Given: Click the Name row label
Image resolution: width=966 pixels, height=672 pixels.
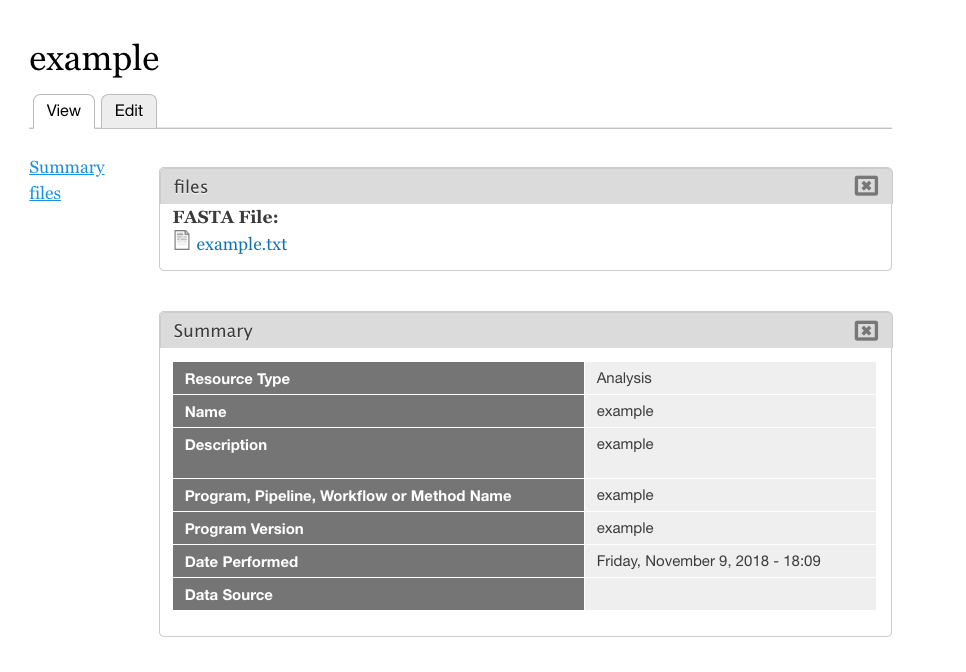Looking at the screenshot, I should point(206,412).
